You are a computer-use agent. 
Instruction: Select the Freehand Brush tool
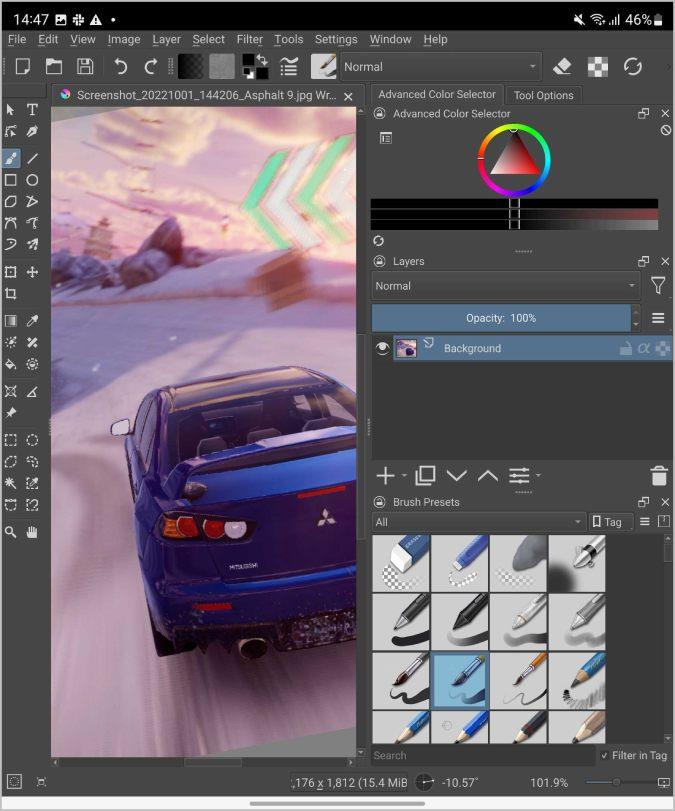[x=11, y=158]
